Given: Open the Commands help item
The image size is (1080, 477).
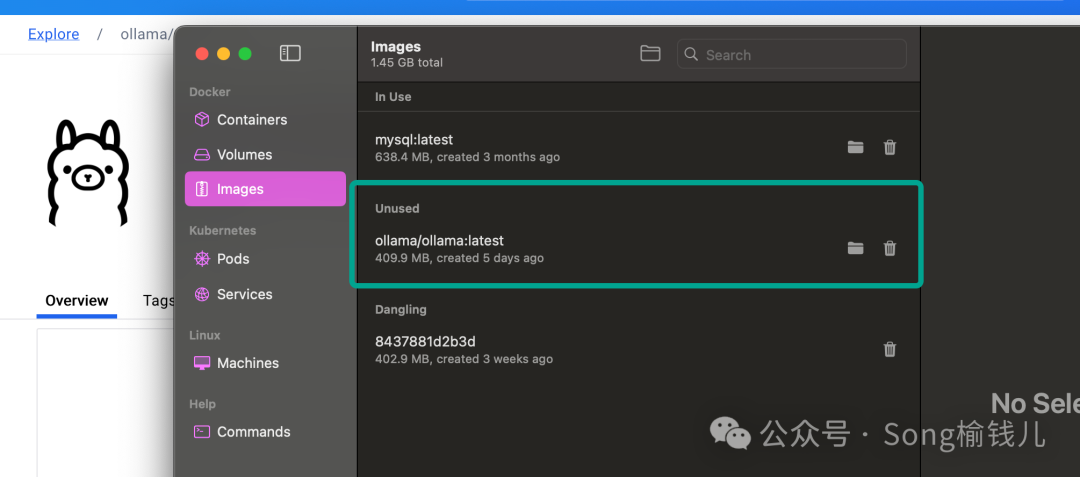Looking at the screenshot, I should [x=265, y=432].
